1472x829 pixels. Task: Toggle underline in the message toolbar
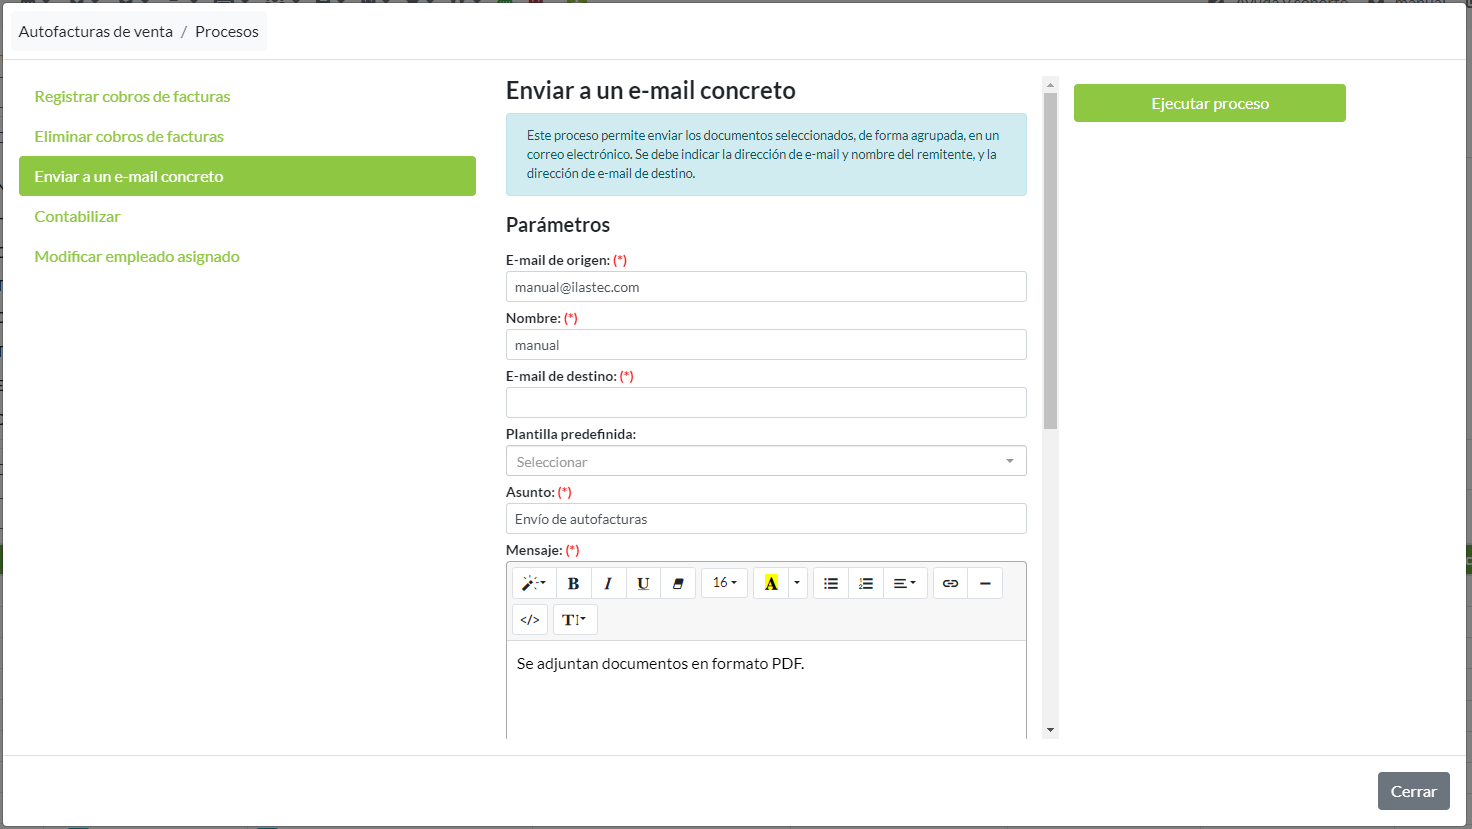click(x=643, y=583)
